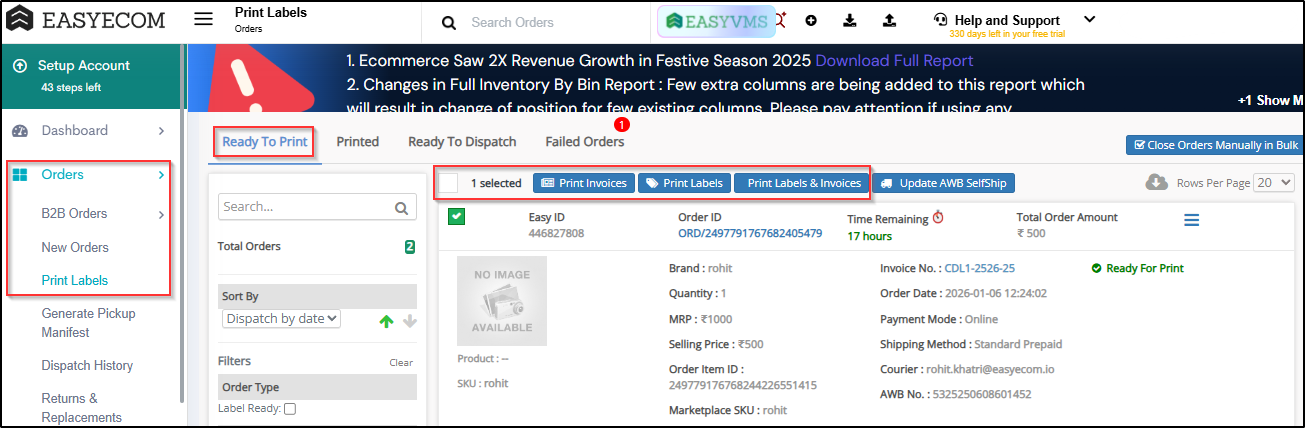
Task: Uncheck the green checkbox for order 446827808
Action: click(x=456, y=217)
